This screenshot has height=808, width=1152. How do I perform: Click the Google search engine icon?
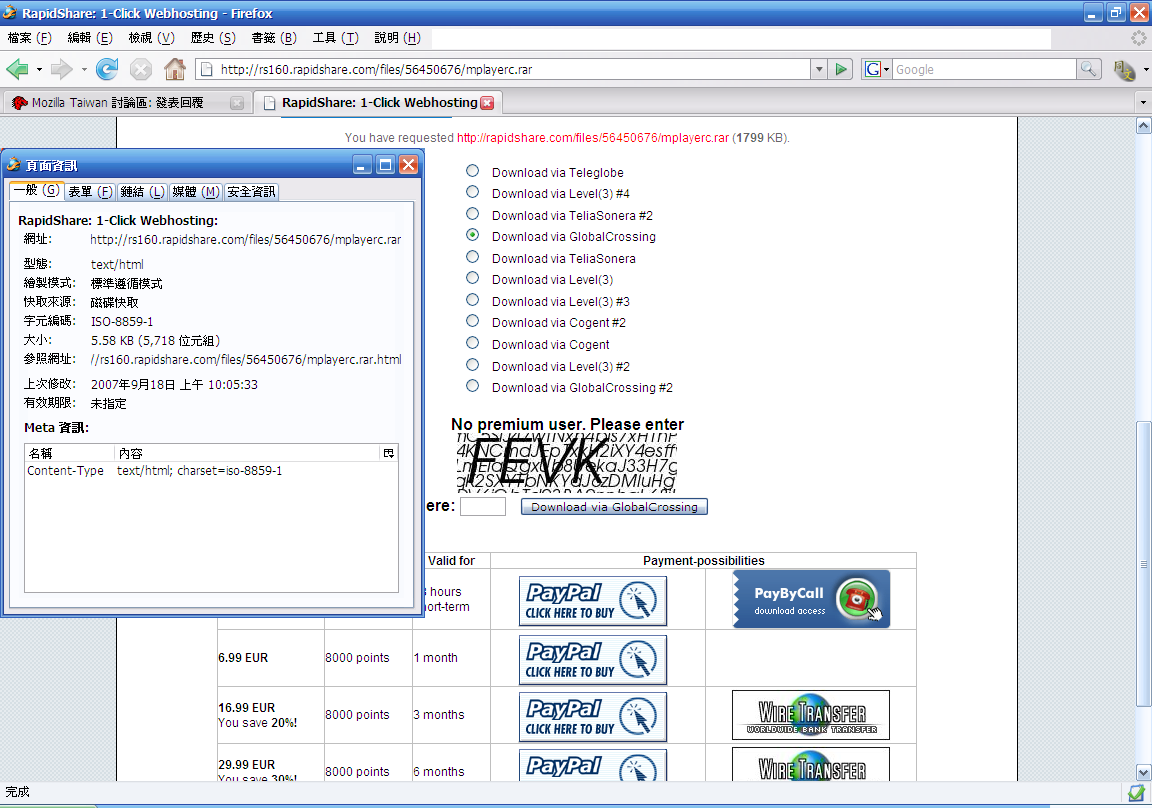coord(873,70)
